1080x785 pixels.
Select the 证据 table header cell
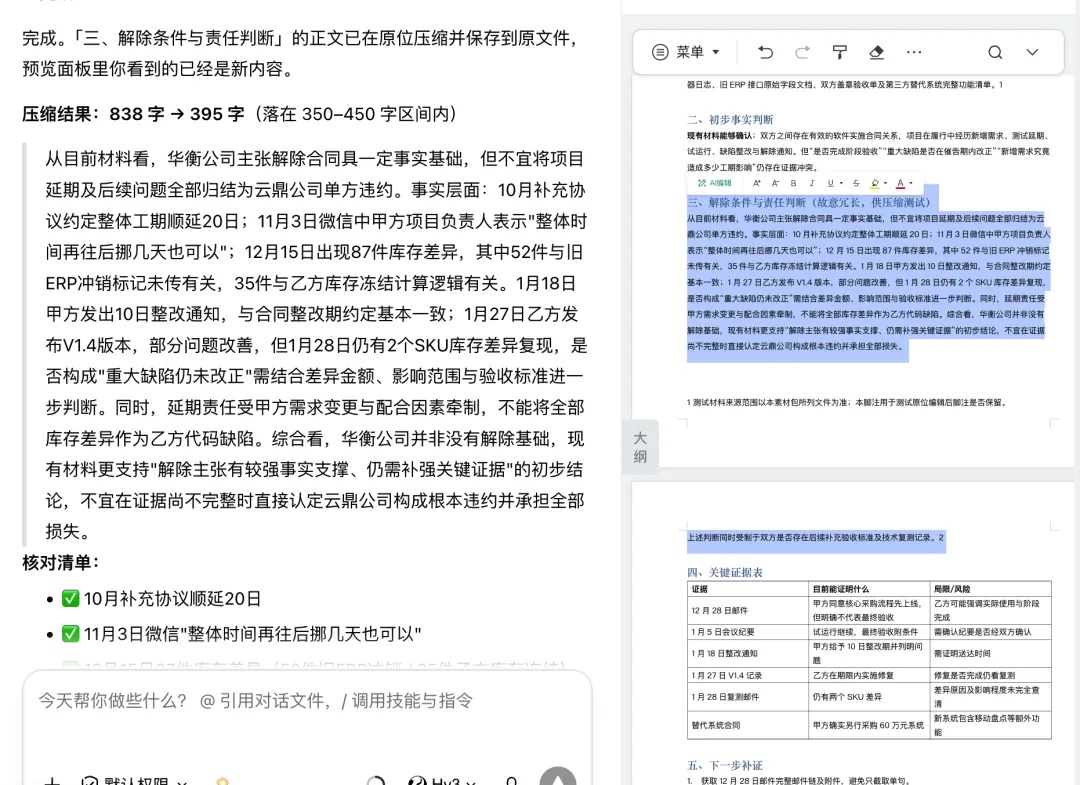pyautogui.click(x=747, y=589)
